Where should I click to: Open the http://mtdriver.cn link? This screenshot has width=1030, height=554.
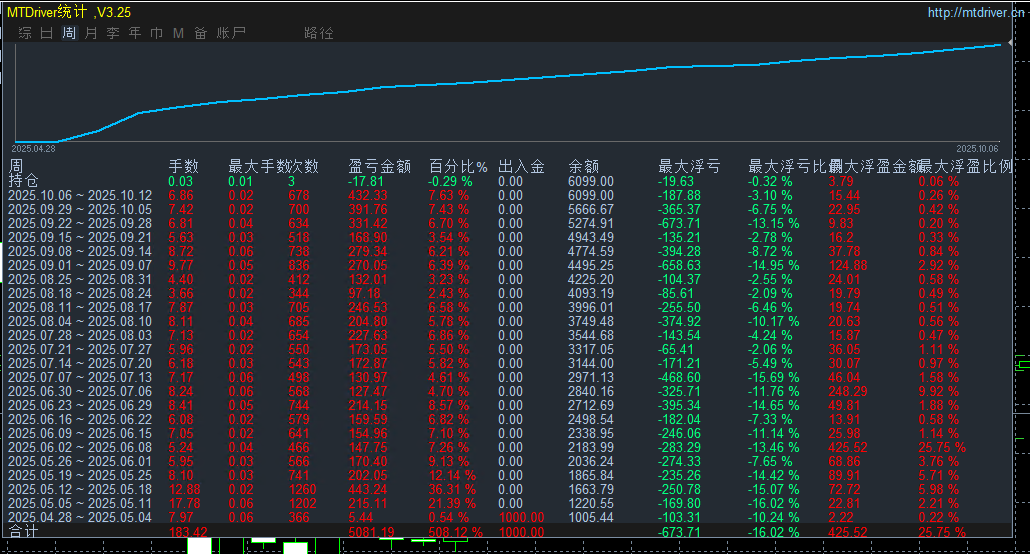[975, 13]
